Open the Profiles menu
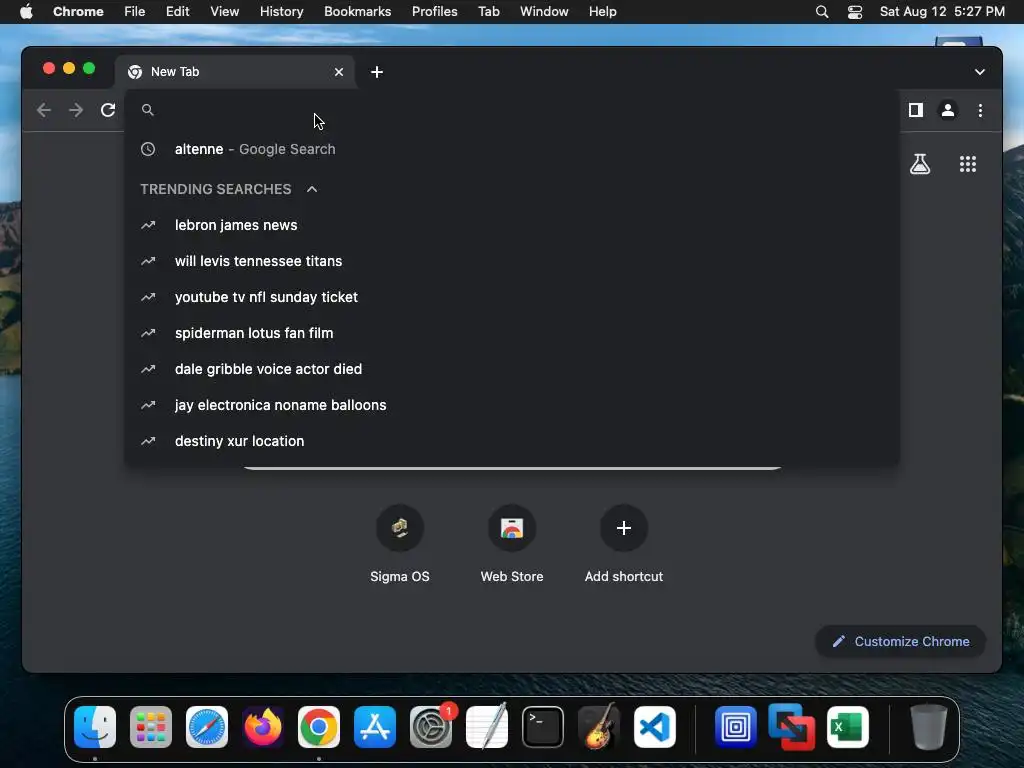 [434, 12]
